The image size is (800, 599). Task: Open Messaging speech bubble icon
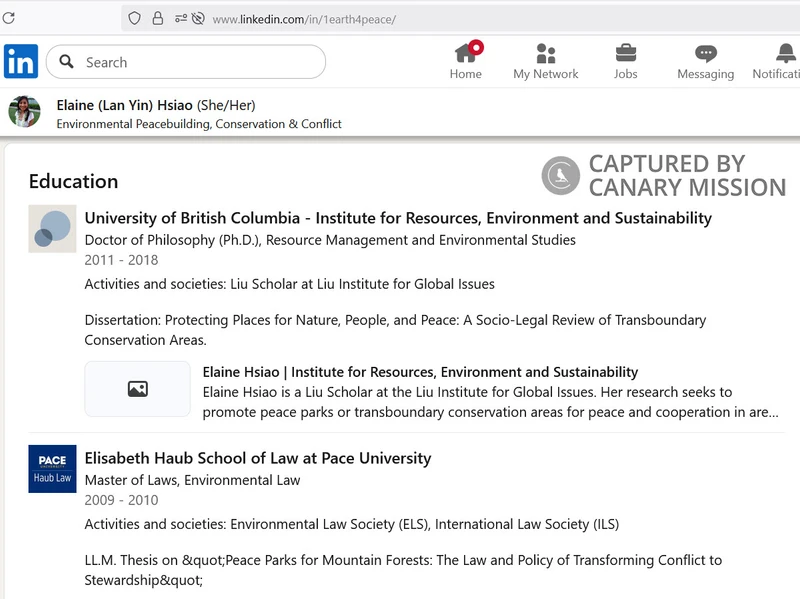pos(706,53)
